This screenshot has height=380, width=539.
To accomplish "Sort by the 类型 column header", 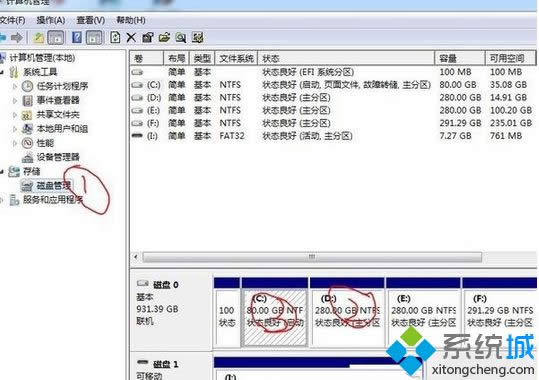I will [202, 58].
